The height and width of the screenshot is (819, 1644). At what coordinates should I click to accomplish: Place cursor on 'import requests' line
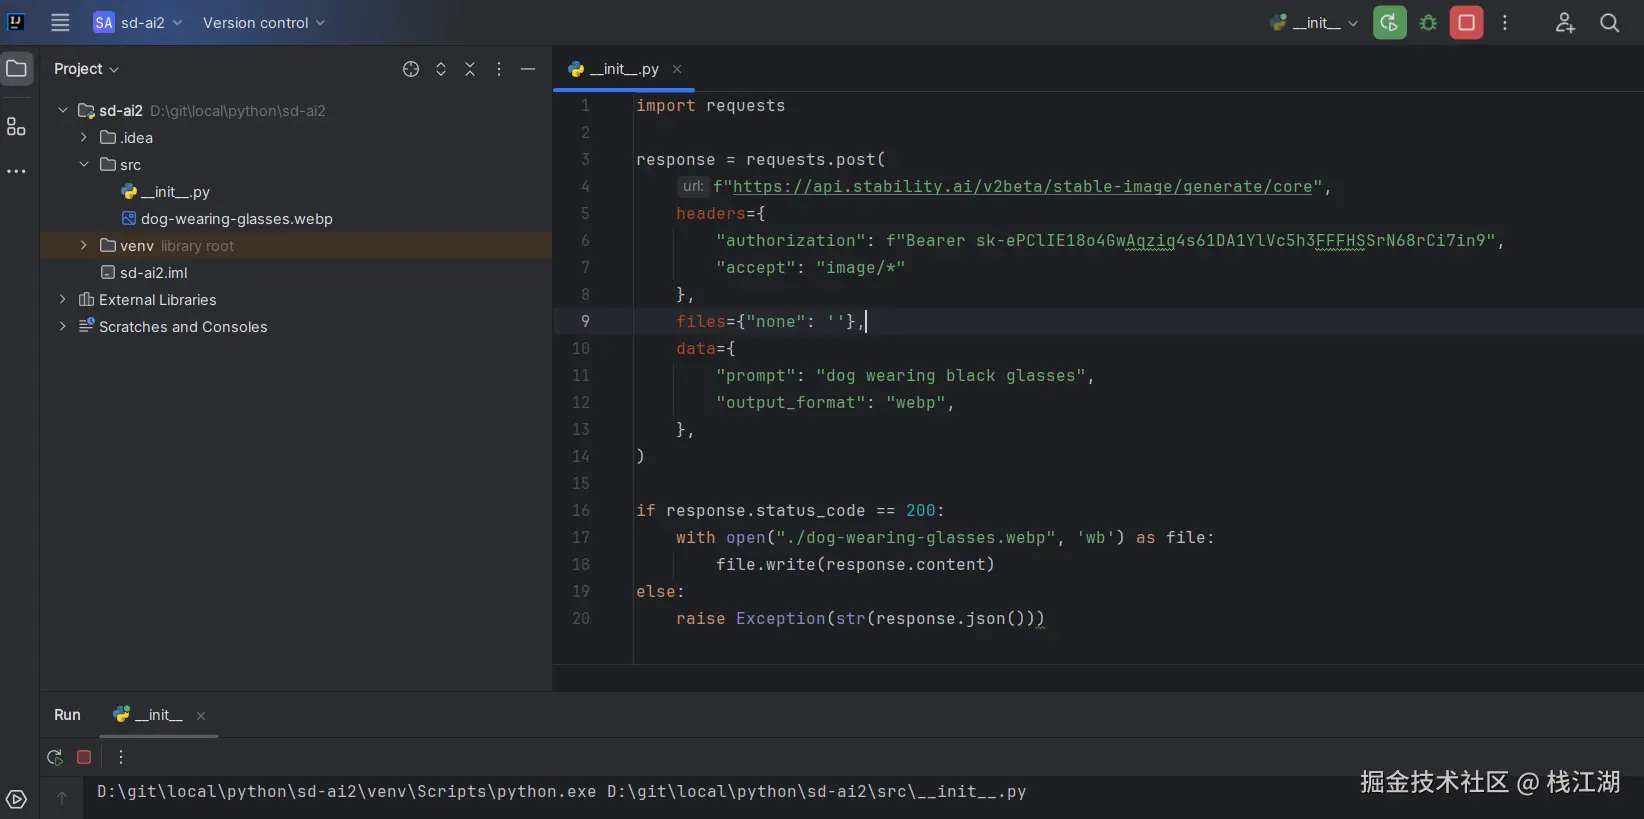click(710, 105)
